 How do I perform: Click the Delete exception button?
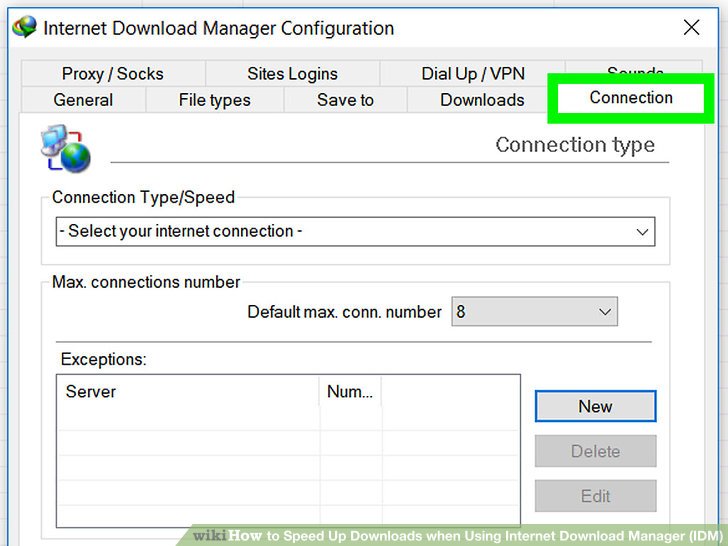pos(596,451)
